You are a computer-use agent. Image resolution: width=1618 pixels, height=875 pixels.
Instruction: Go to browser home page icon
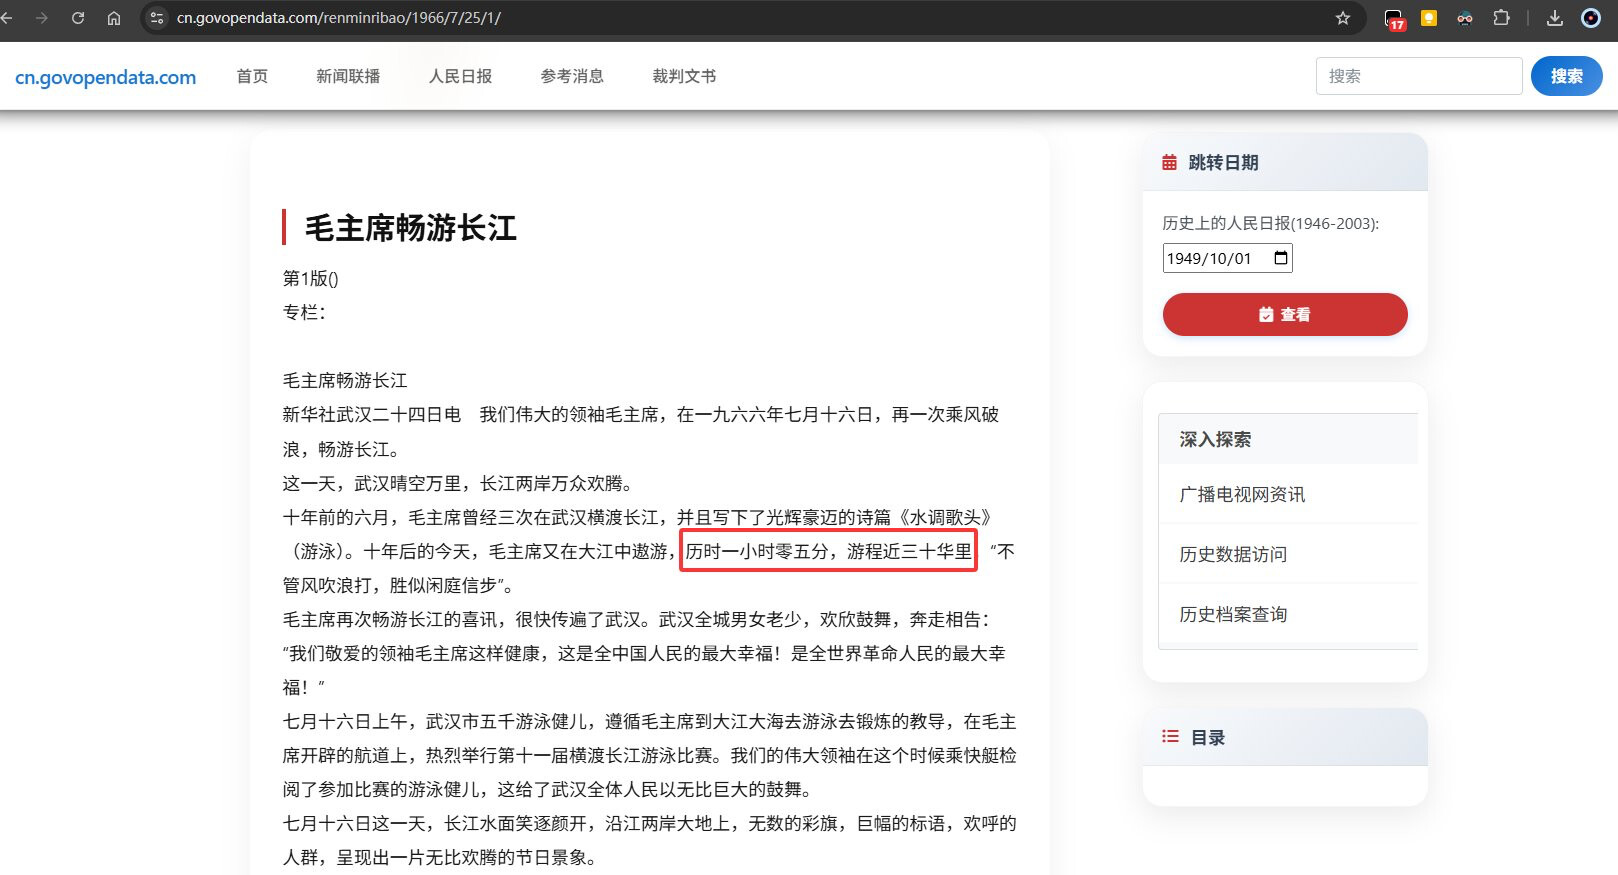(114, 18)
